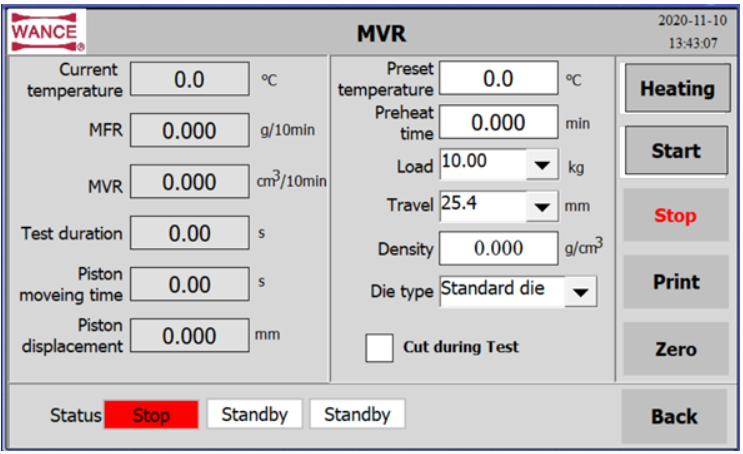
Task: Enable the Cut during Test checkbox
Action: tap(380, 348)
